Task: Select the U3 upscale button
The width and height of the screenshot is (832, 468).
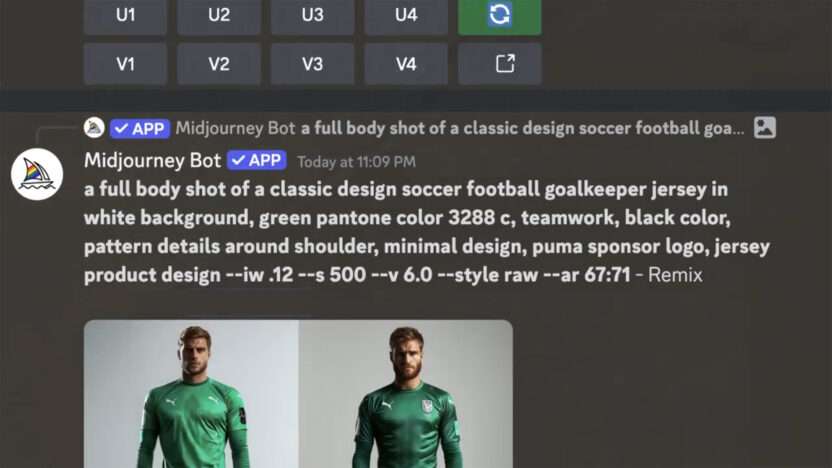Action: [313, 16]
